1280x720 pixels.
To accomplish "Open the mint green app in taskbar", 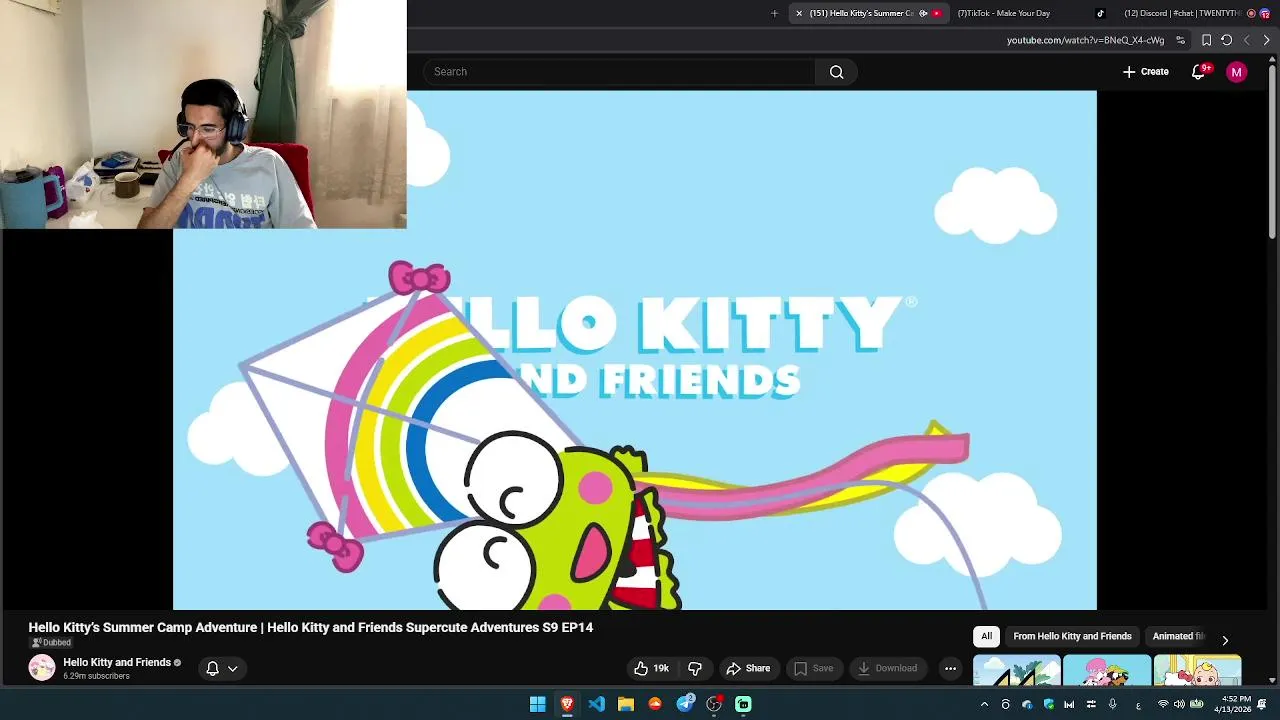I will click(743, 704).
